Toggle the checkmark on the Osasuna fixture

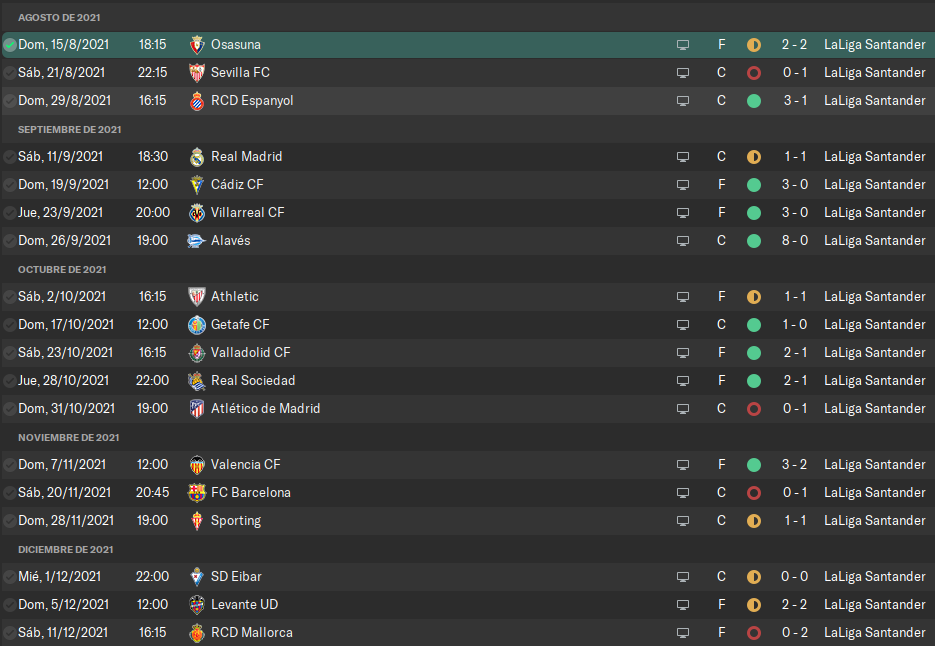(10, 45)
